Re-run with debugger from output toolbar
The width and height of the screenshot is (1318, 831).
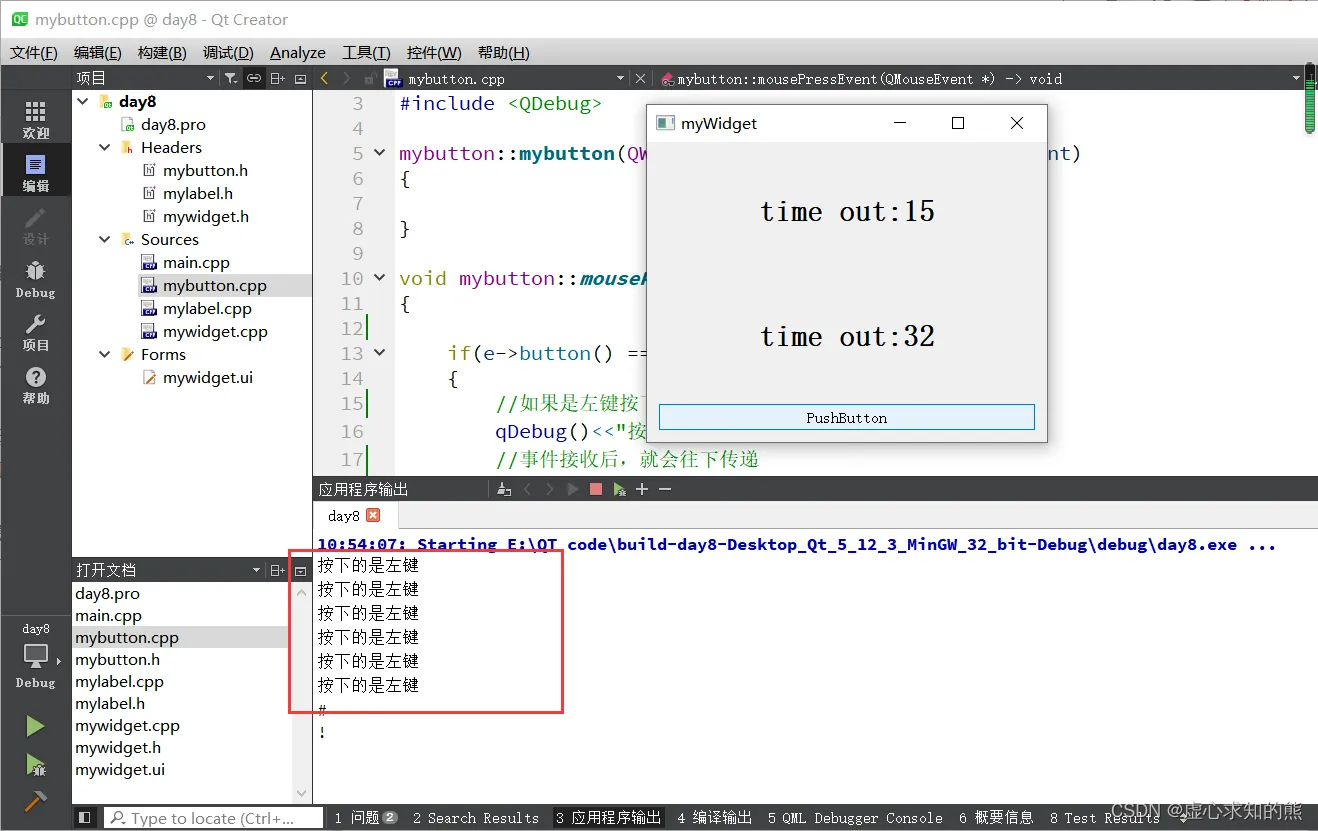tap(620, 489)
